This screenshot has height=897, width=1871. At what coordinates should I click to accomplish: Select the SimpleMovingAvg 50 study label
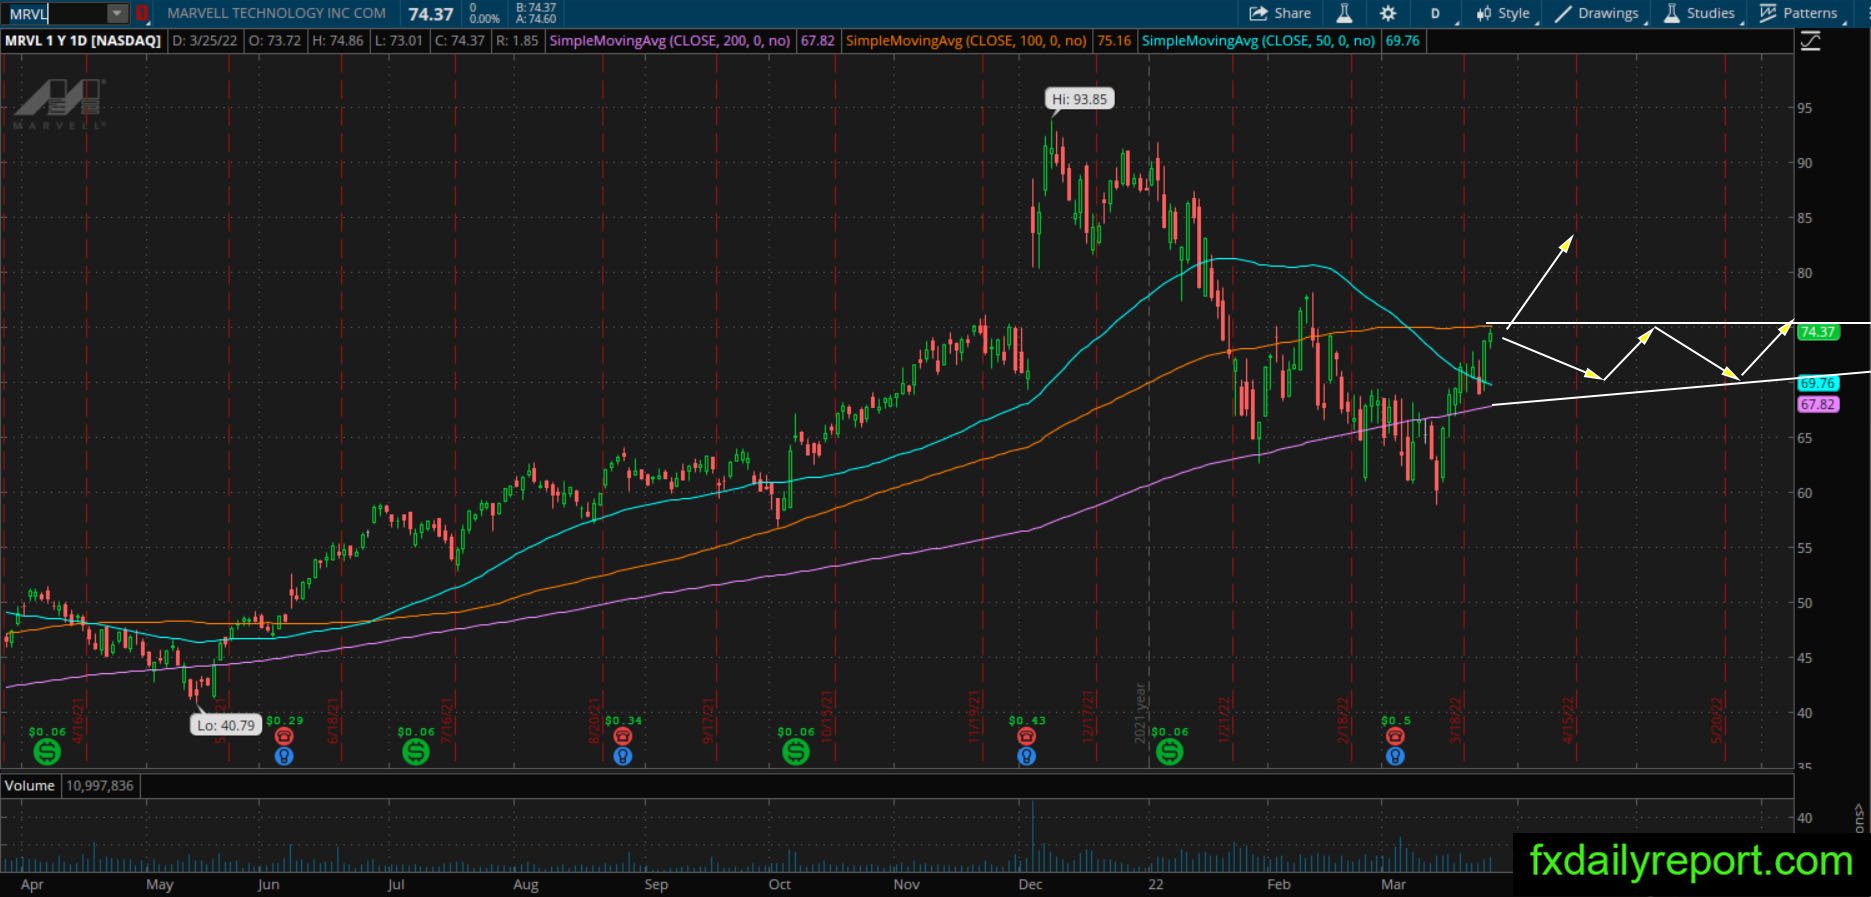click(1258, 41)
